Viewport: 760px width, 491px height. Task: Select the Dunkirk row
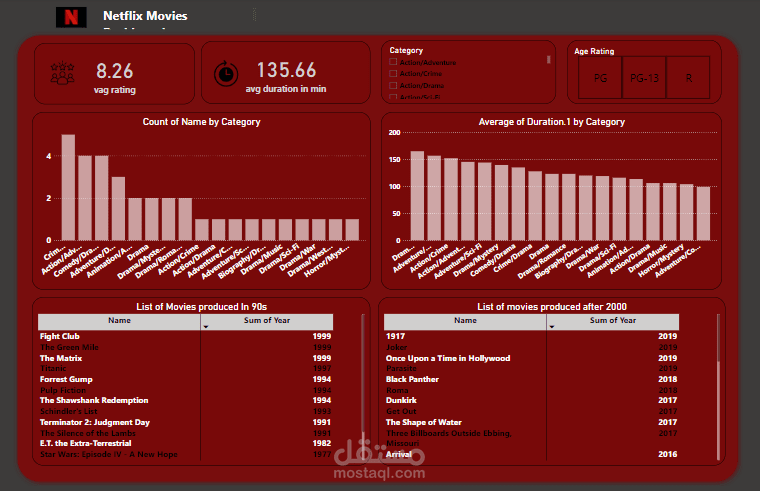click(532, 401)
